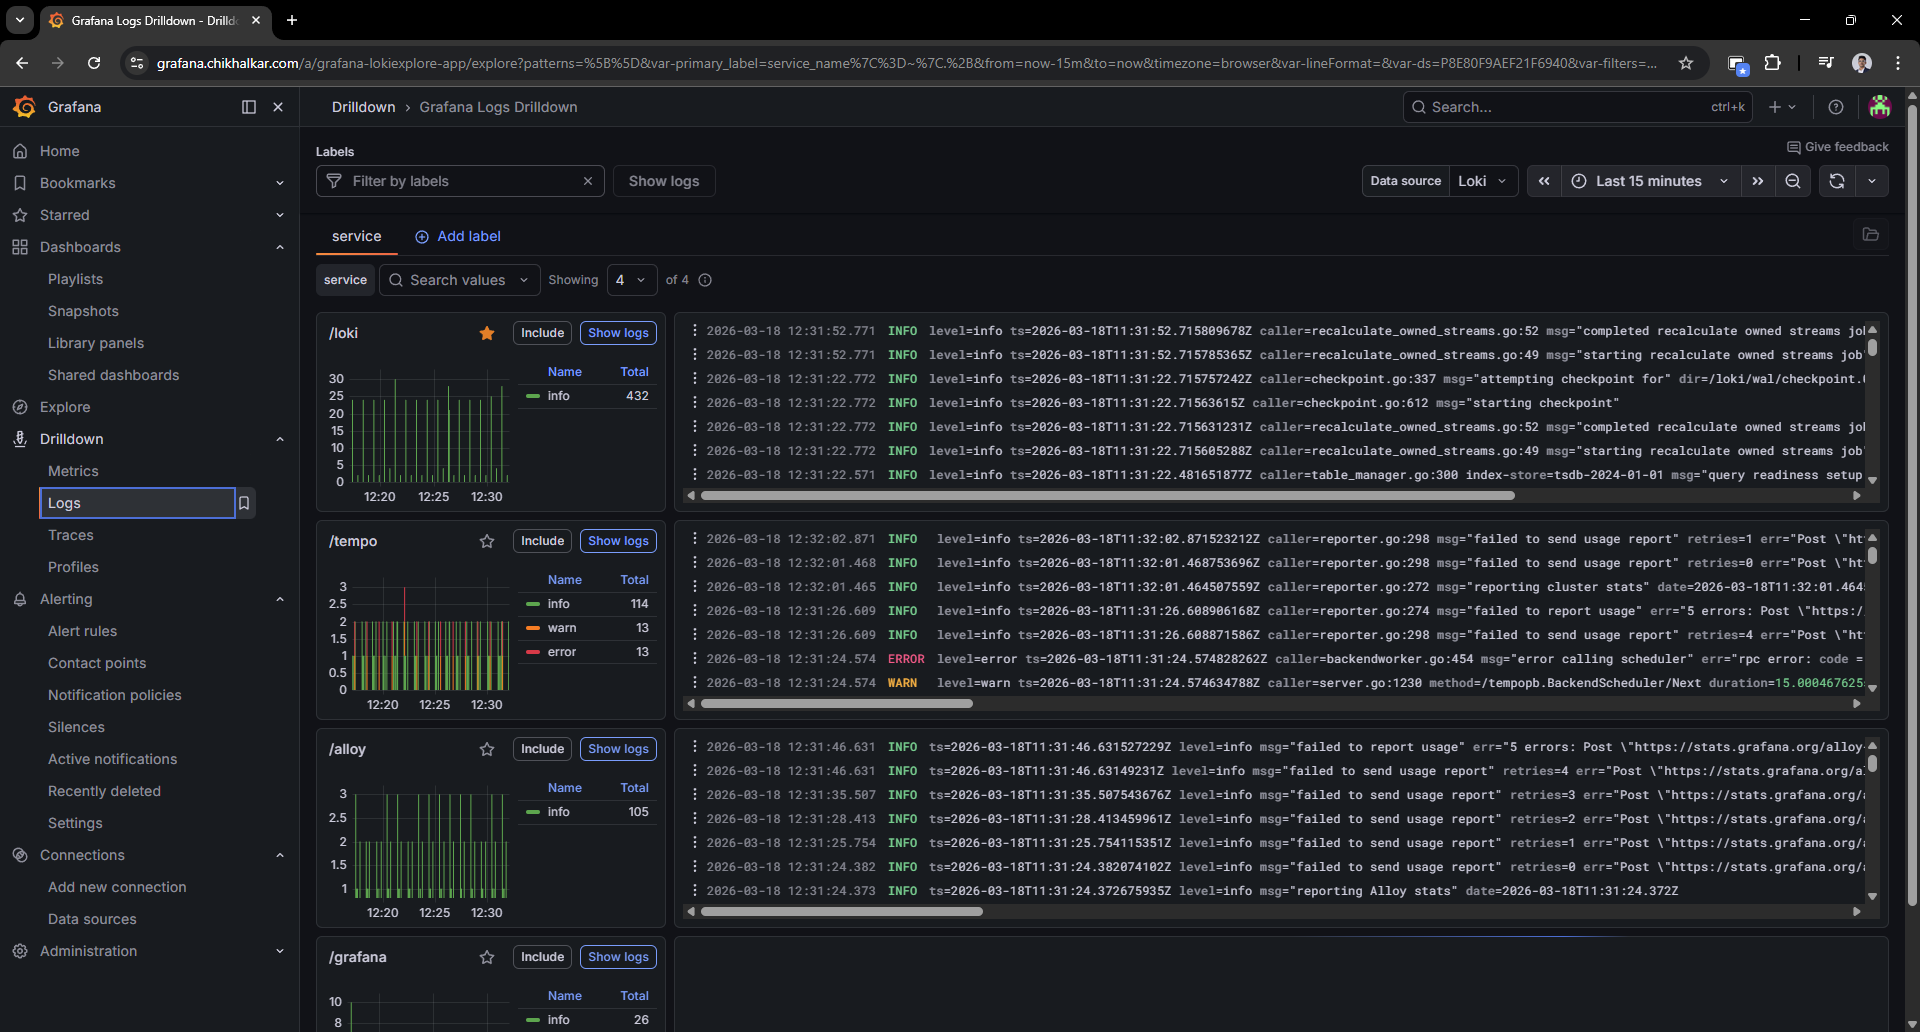Zoom out the time range with magnifier icon
Screen dimensions: 1920x1032
pyautogui.click(x=1793, y=181)
